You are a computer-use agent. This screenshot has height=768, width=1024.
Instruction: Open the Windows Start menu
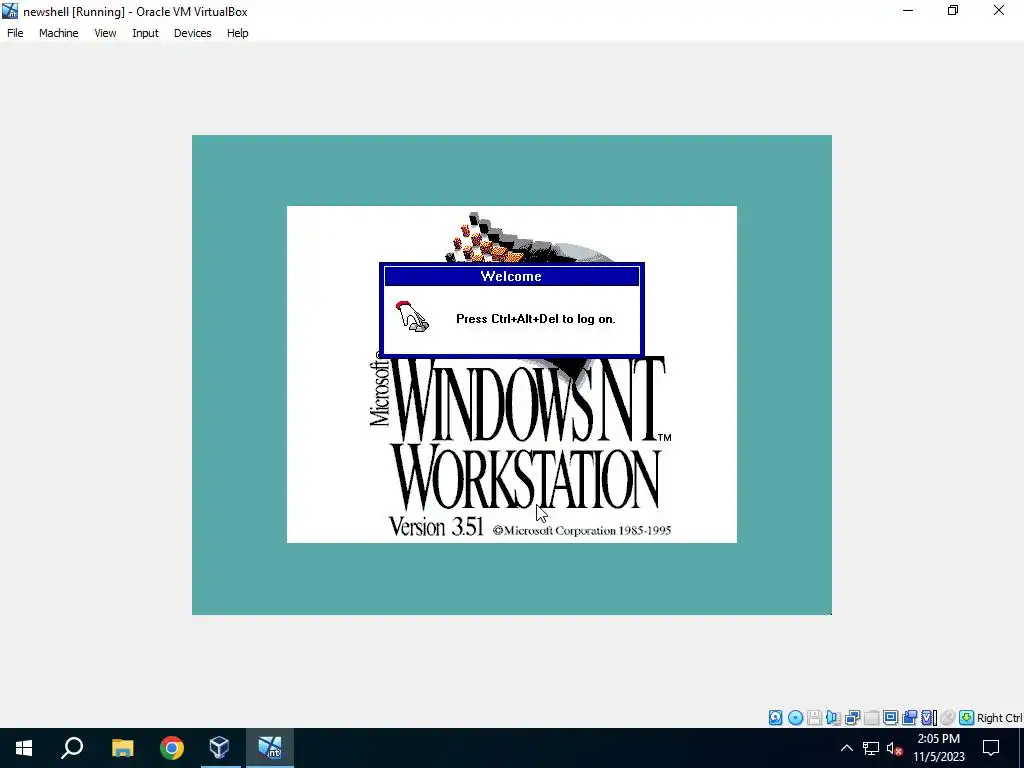[24, 748]
